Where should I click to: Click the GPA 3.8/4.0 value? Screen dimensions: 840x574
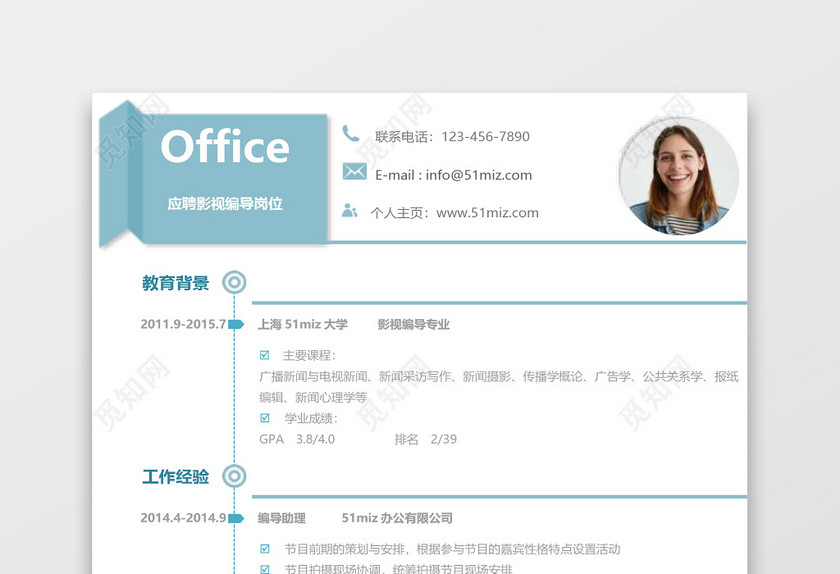(297, 439)
